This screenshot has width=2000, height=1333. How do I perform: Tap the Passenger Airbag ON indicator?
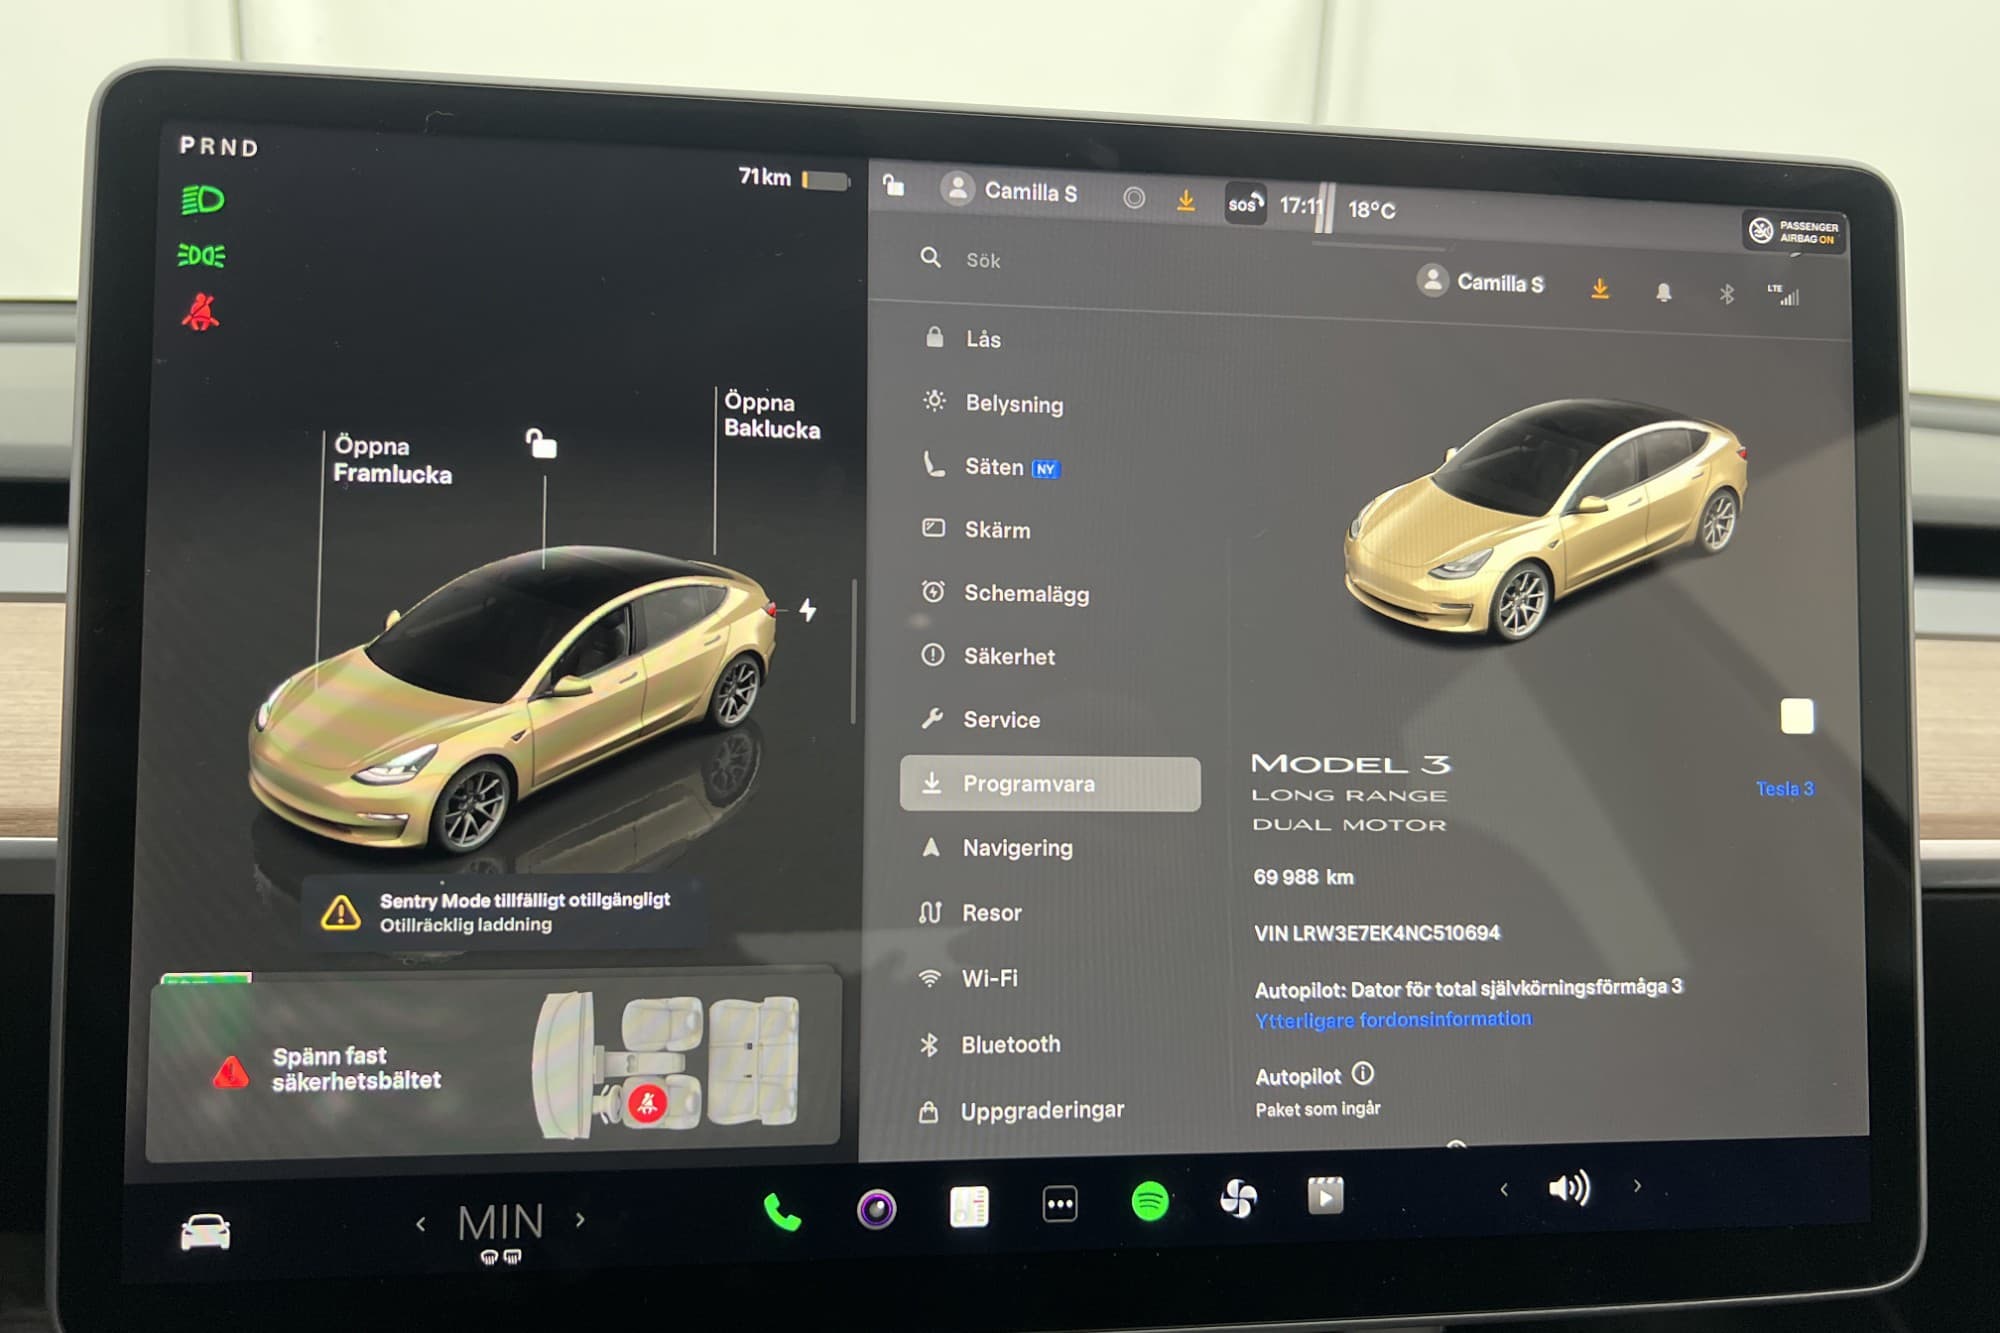click(1795, 232)
